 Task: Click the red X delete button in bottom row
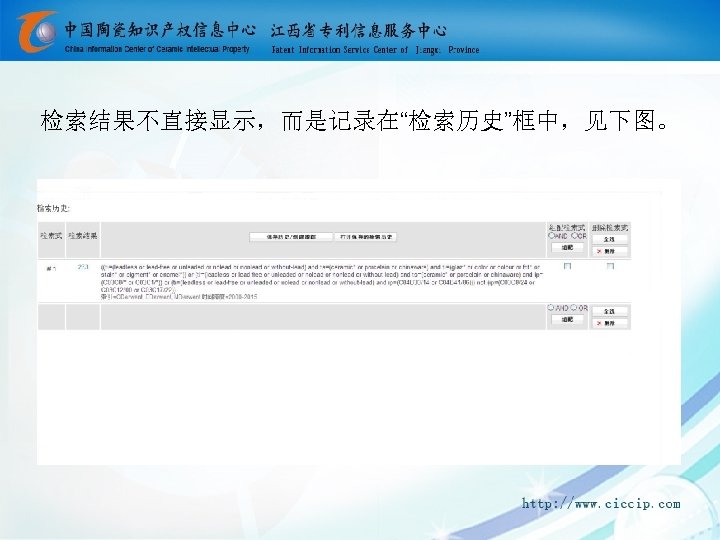click(609, 323)
